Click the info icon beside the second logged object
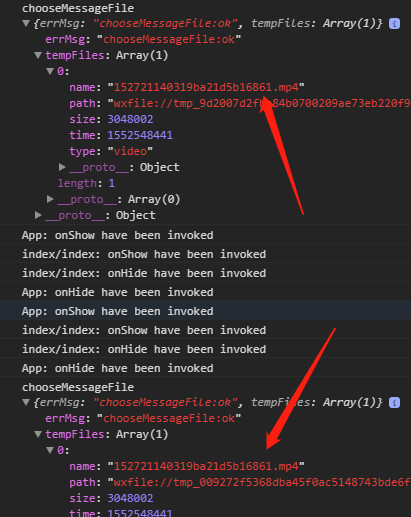The width and height of the screenshot is (411, 517). click(x=394, y=403)
